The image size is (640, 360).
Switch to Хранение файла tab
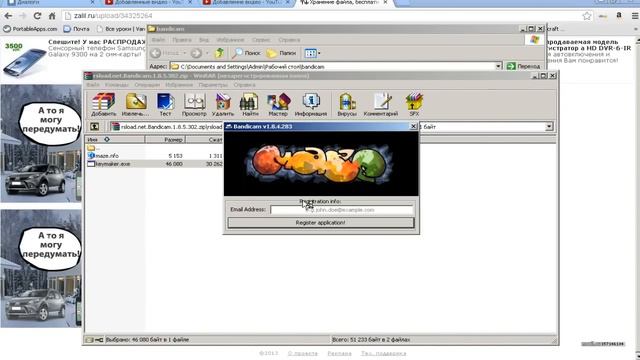click(344, 2)
